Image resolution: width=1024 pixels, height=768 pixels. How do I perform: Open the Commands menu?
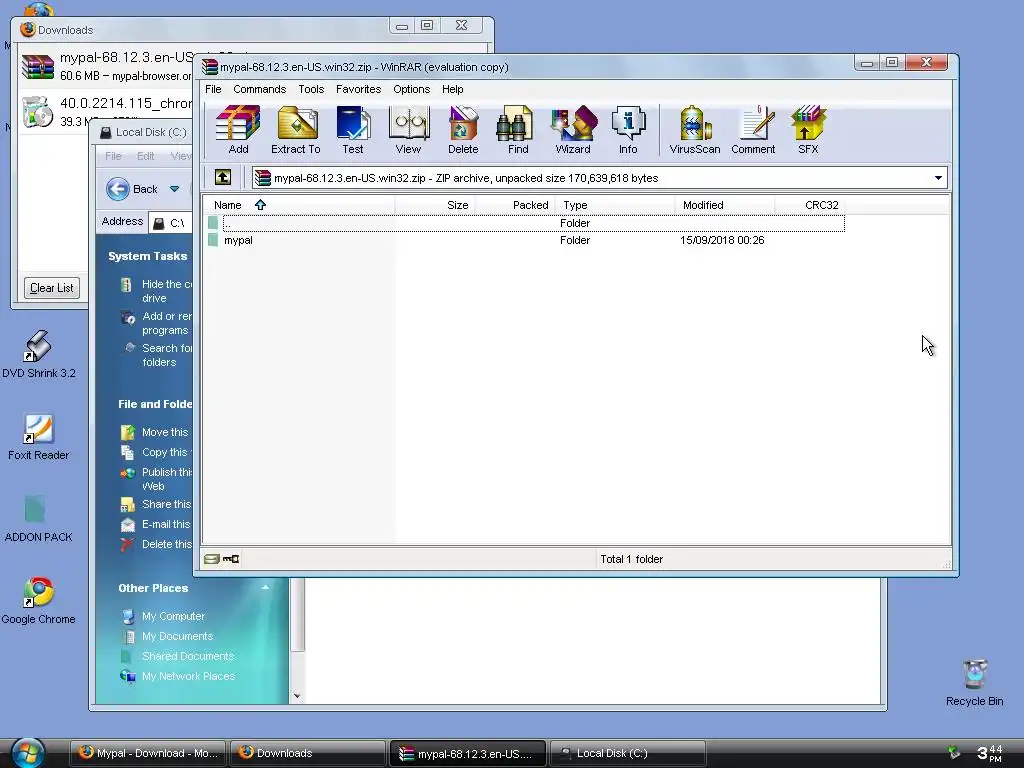pos(259,89)
